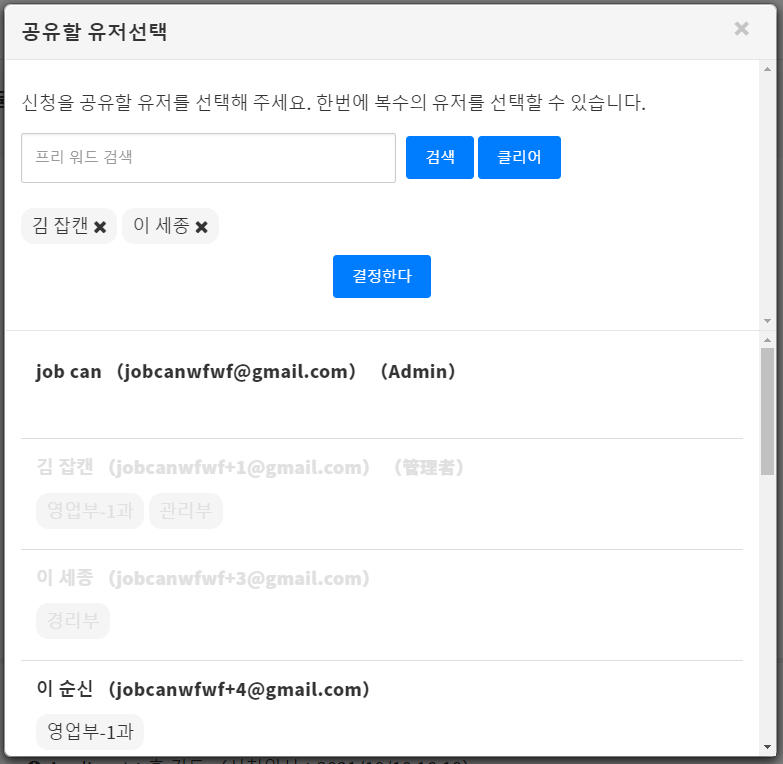Click 영업부-1과 tag under 김 잡캔
The width and height of the screenshot is (783, 764).
pos(90,511)
